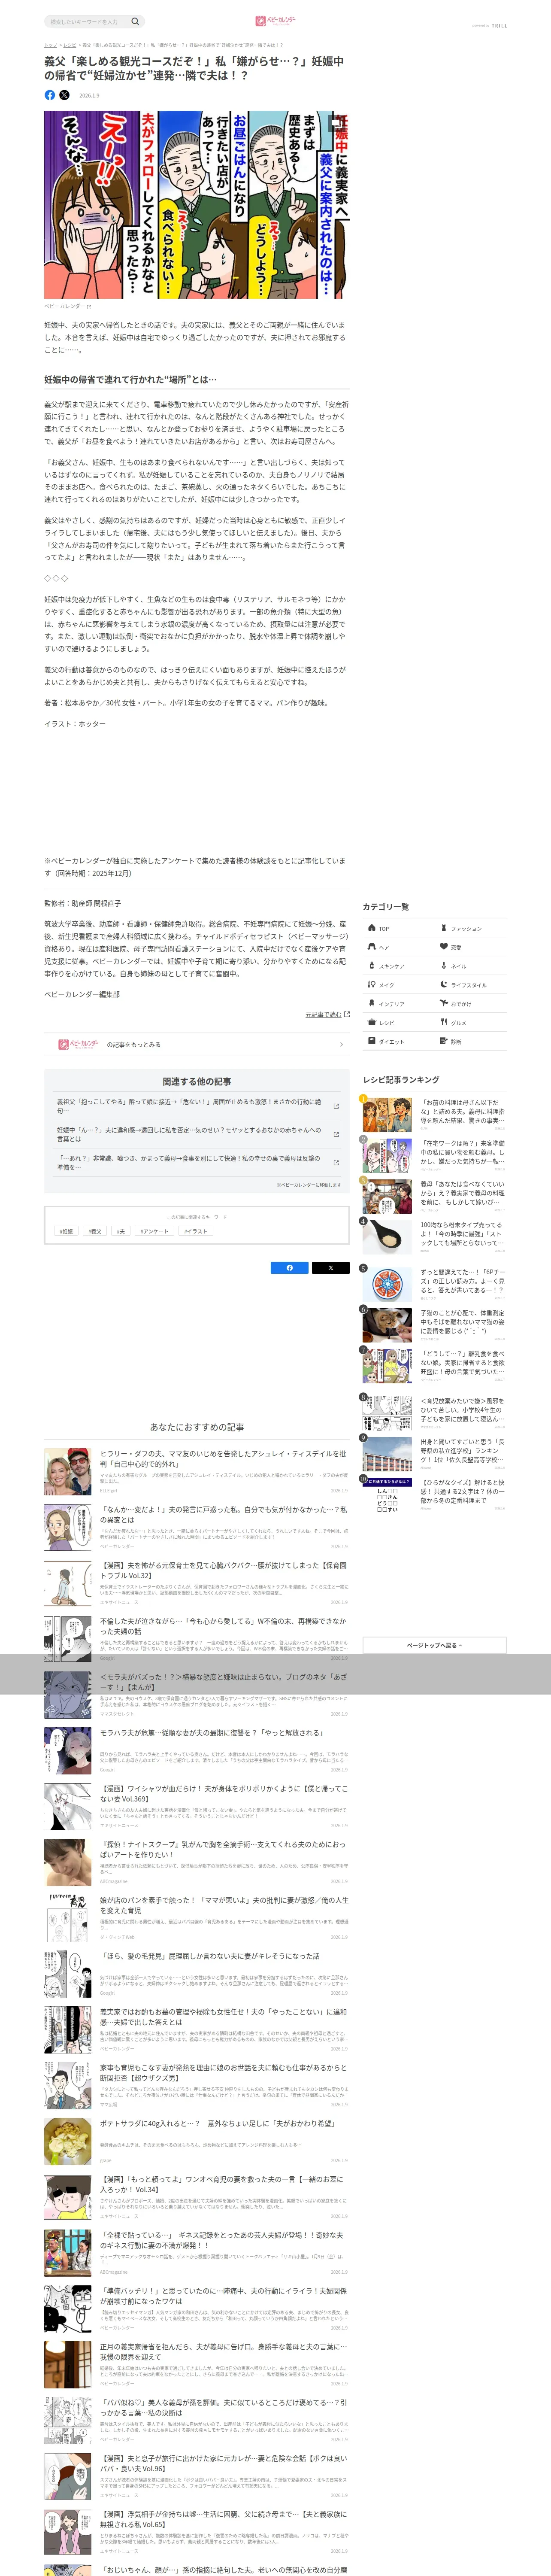The image size is (551, 2576).
Task: Open the Baby Calendar logo in header
Action: pos(275,20)
